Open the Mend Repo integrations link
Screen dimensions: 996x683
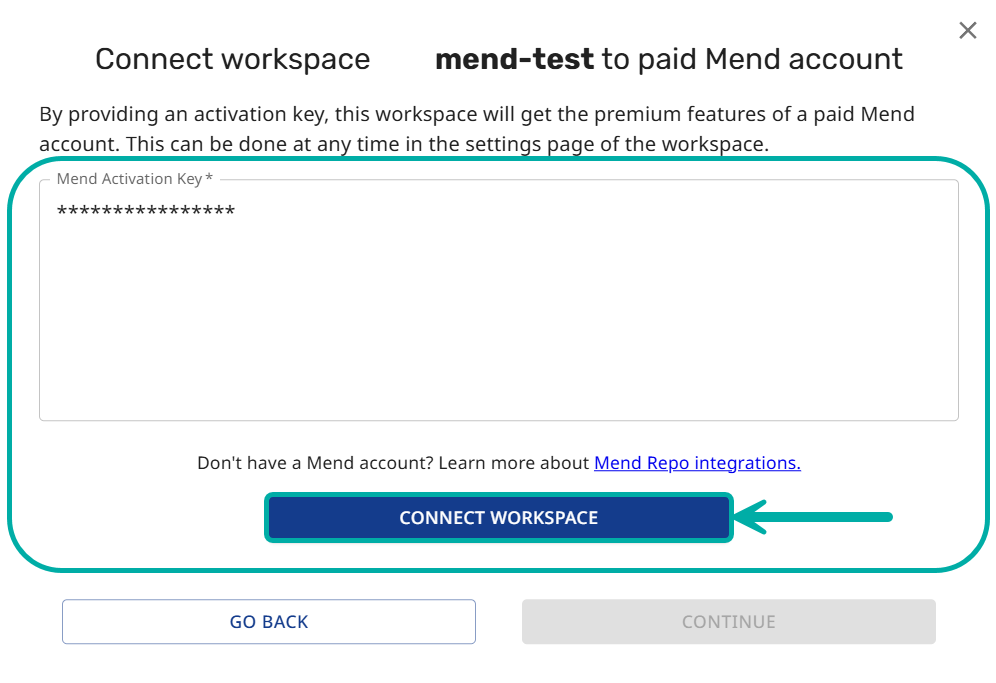tap(697, 463)
